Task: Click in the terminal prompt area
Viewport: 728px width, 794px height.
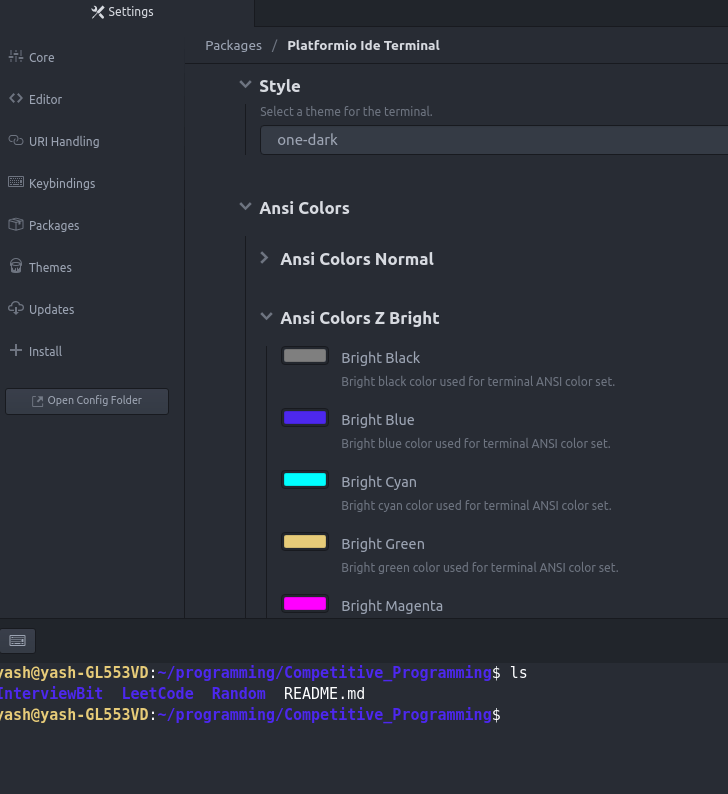Action: coord(560,716)
